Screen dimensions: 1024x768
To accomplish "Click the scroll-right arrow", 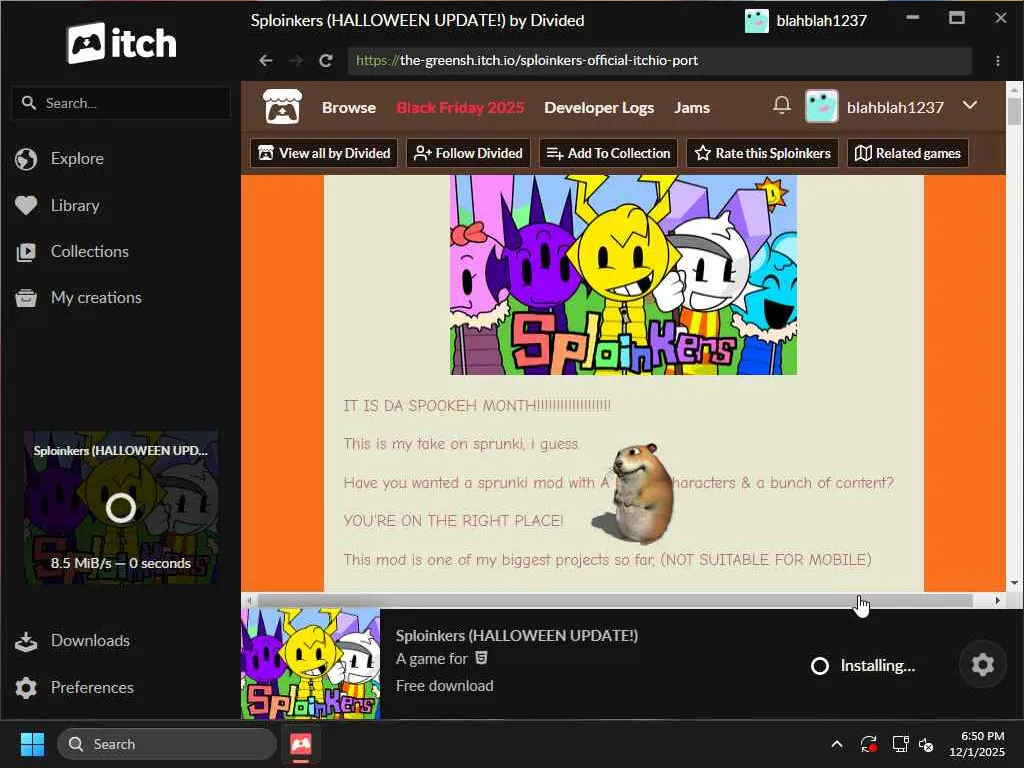I will [997, 601].
